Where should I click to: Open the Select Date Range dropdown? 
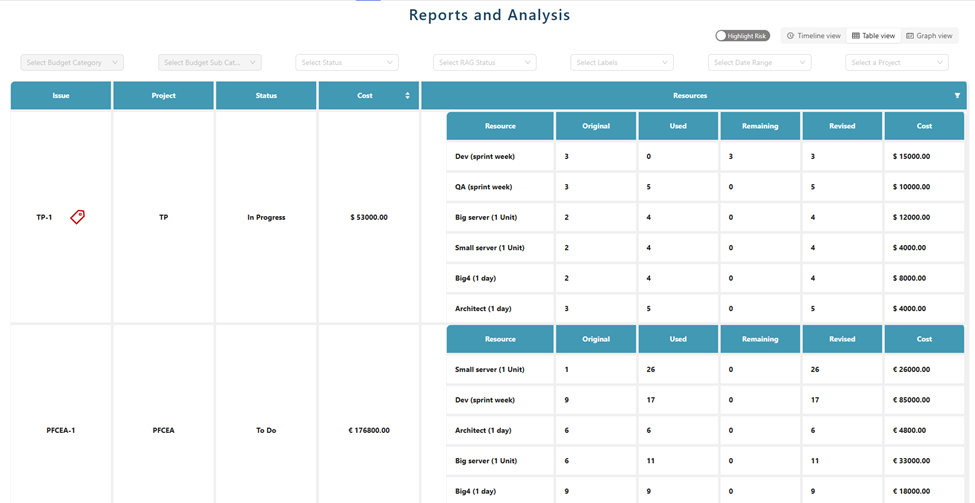(x=760, y=63)
